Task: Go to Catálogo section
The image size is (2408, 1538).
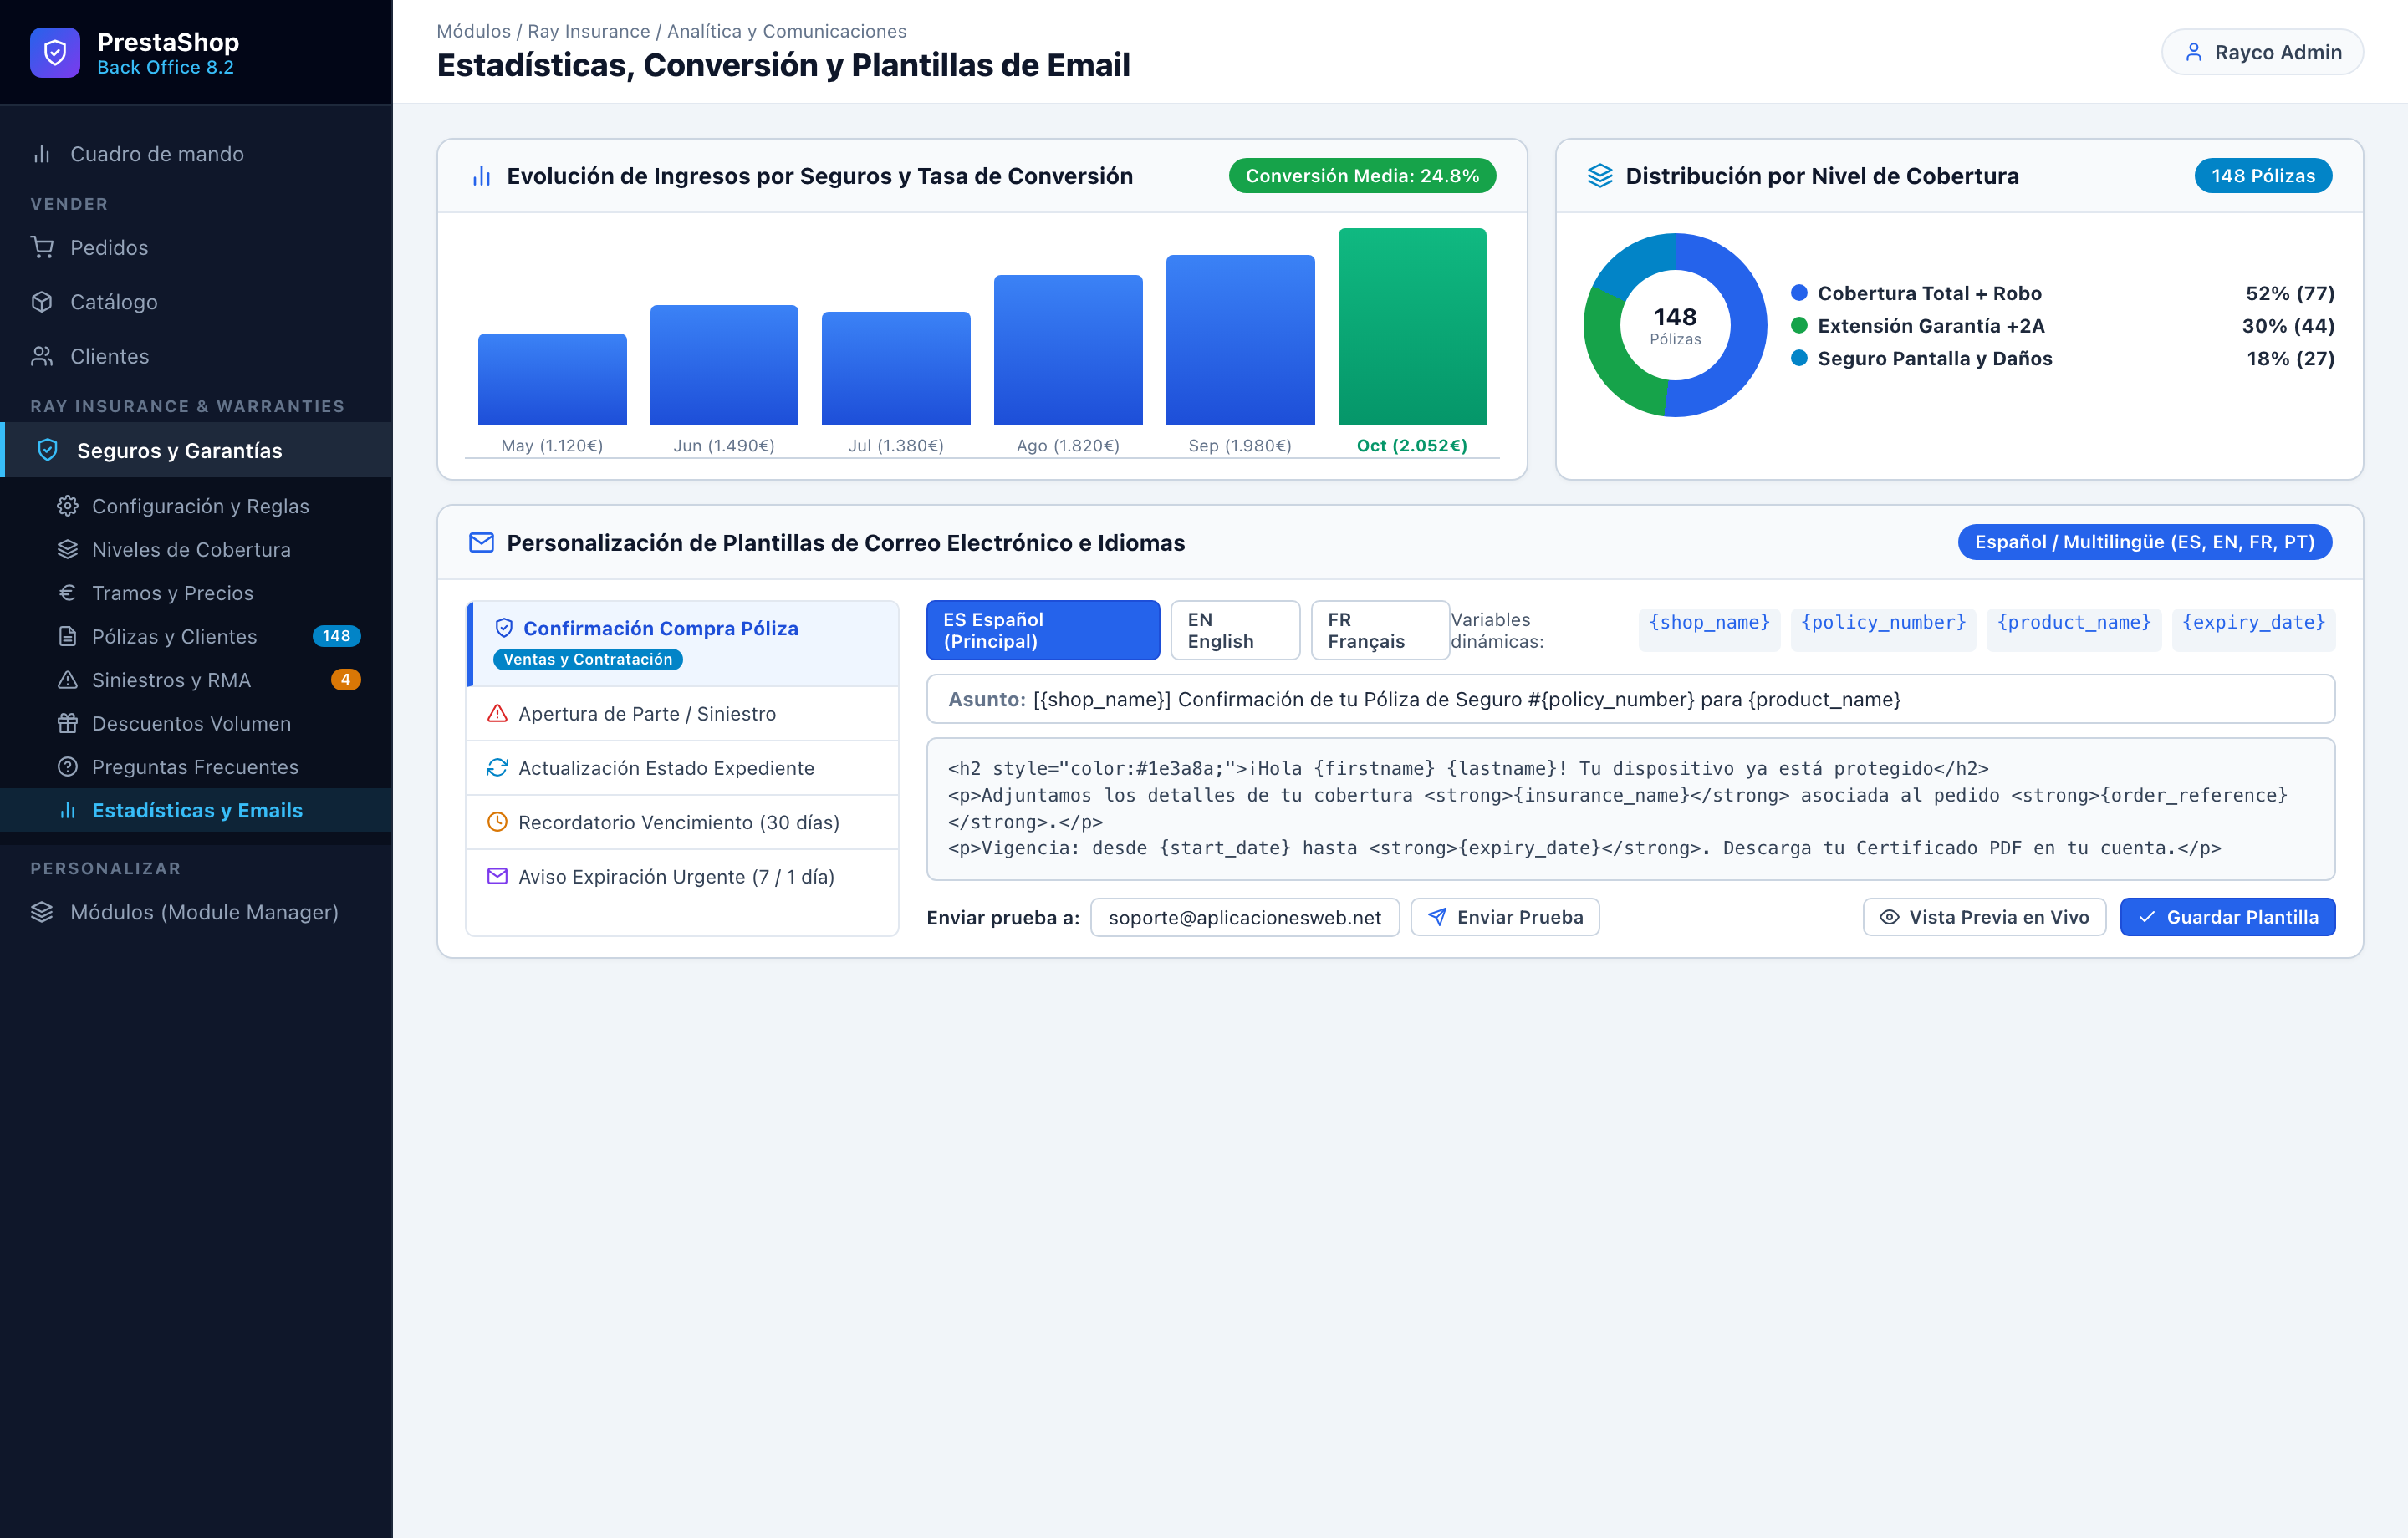Action: tap(196, 302)
